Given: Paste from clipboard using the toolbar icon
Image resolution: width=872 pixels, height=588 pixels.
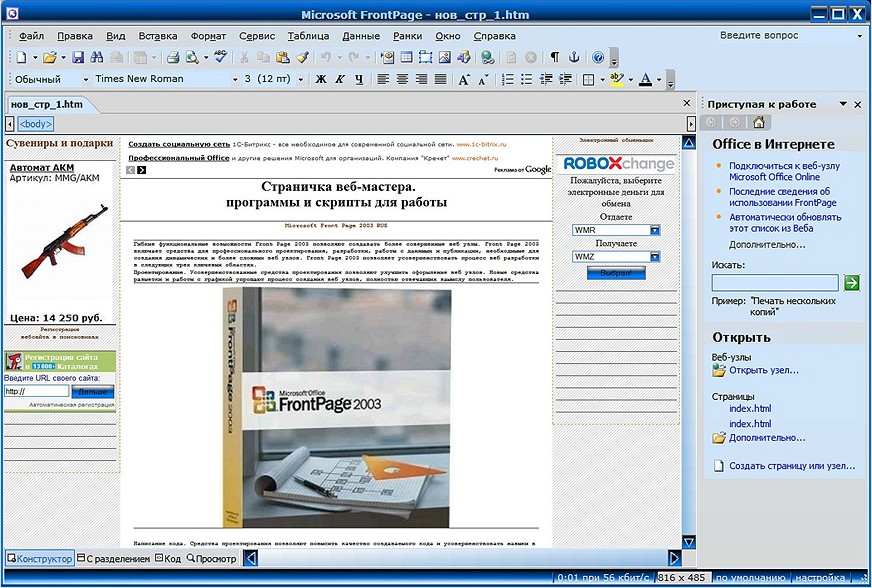Looking at the screenshot, I should click(x=283, y=57).
